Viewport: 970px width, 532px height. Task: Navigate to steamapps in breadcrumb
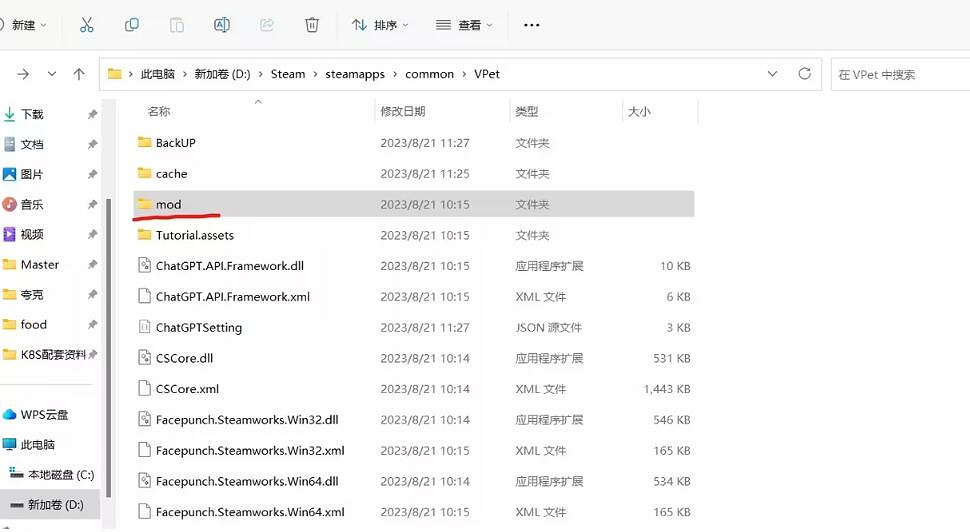pos(355,74)
